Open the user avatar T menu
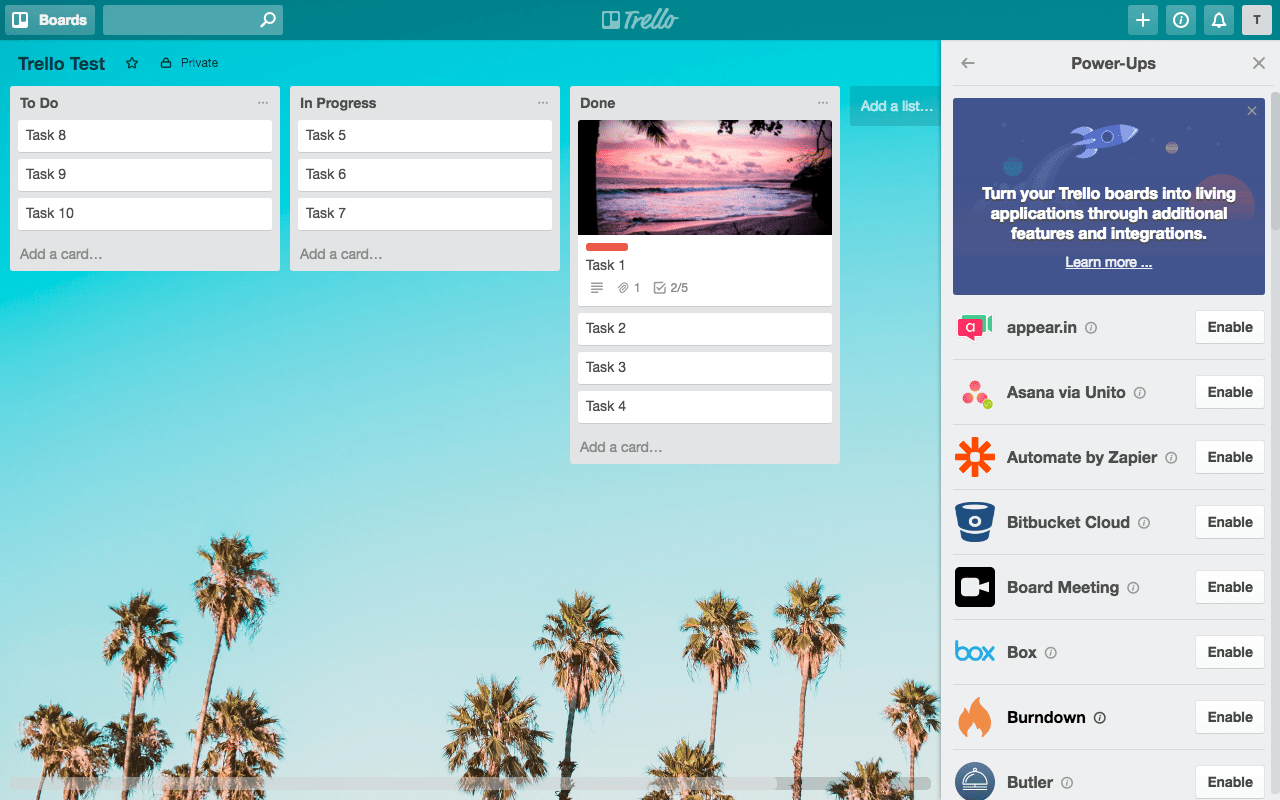 click(x=1257, y=20)
